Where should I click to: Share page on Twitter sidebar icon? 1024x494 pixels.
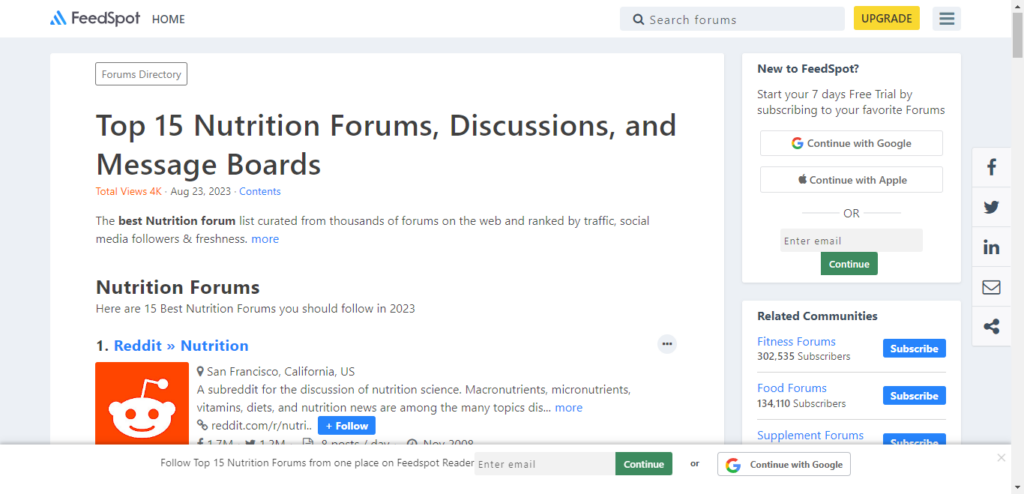[x=991, y=207]
